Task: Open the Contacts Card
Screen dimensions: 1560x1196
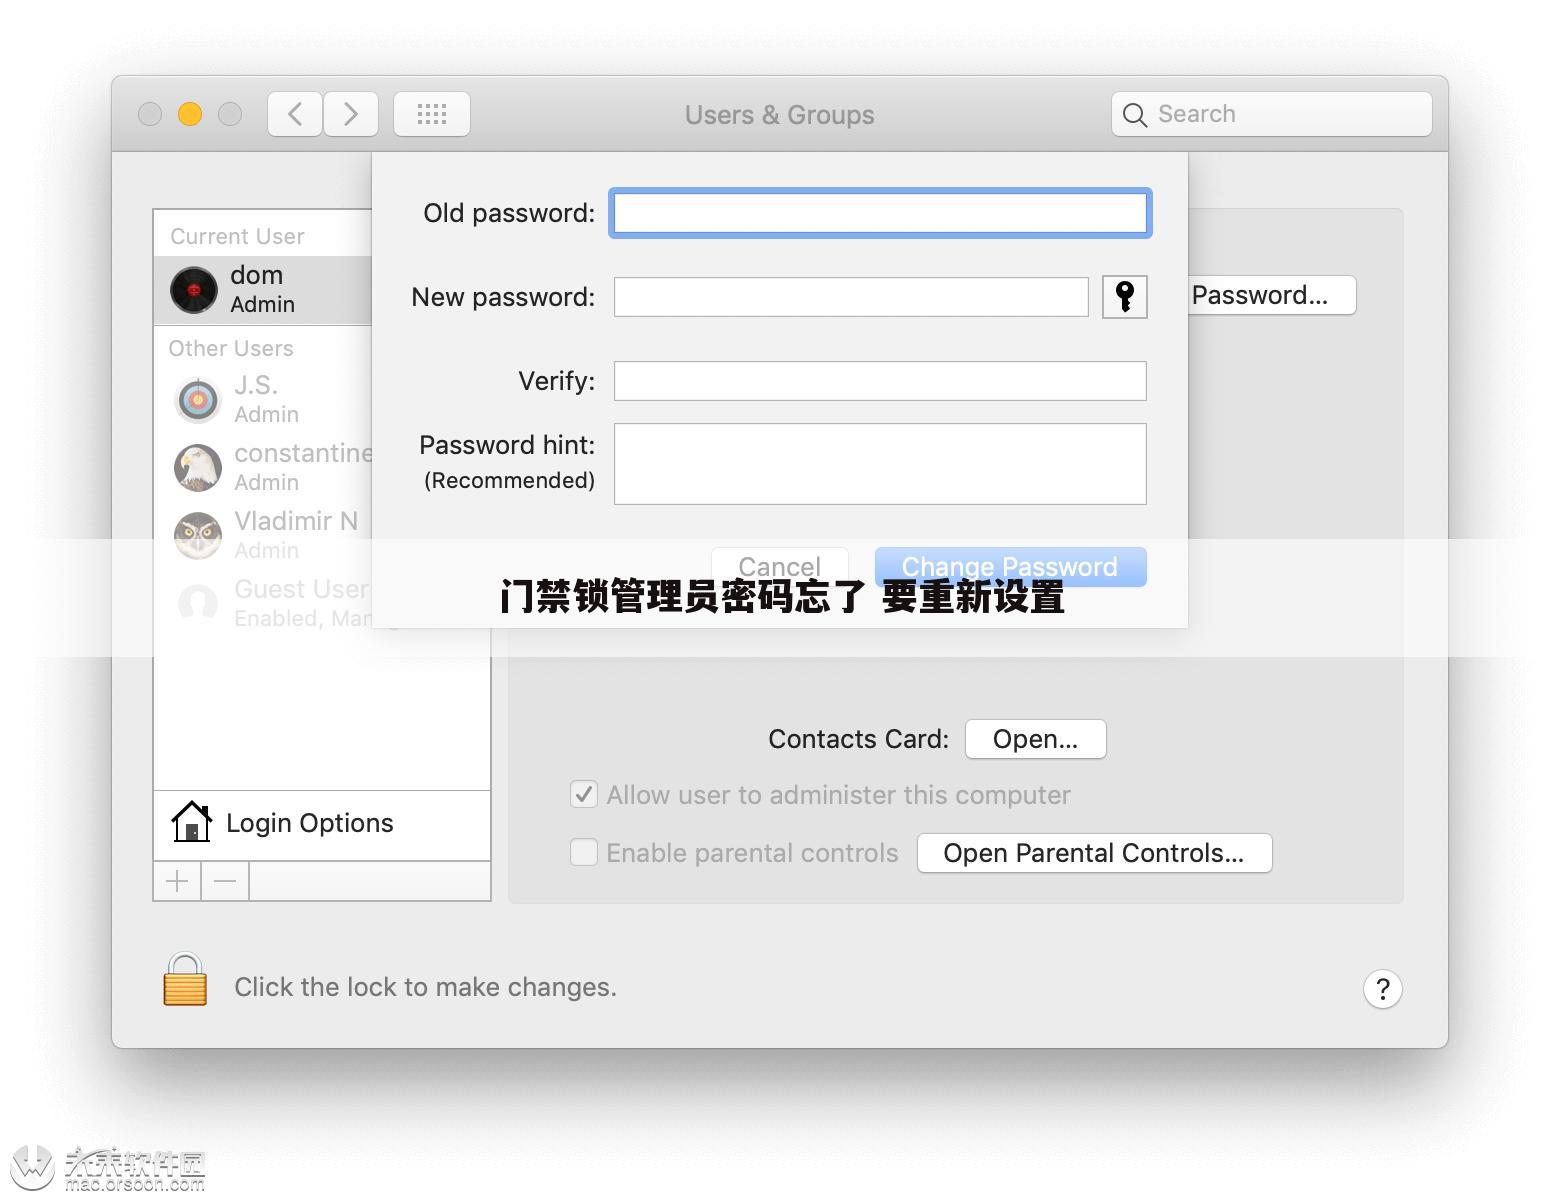Action: (x=1035, y=739)
